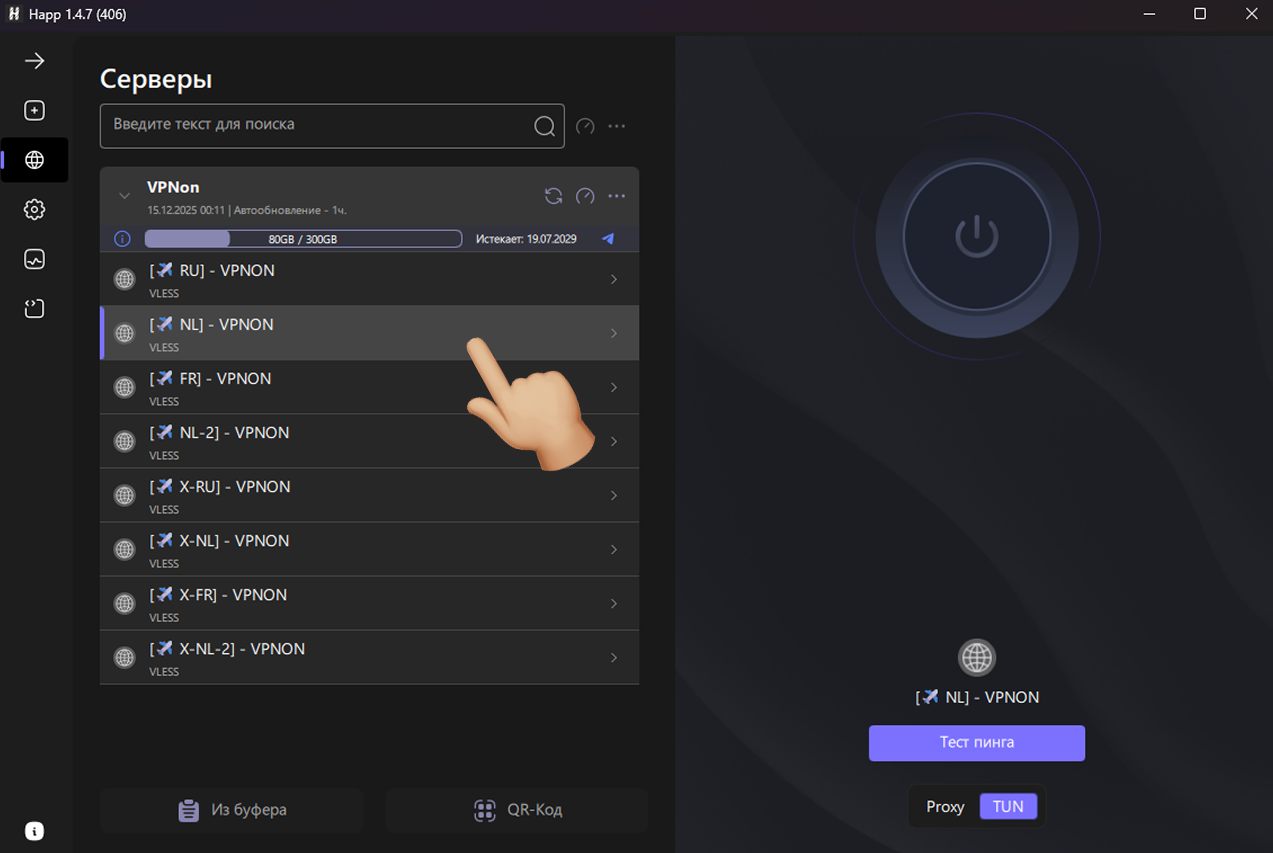1273x853 pixels.
Task: Click the Тест пинга button
Action: [977, 743]
